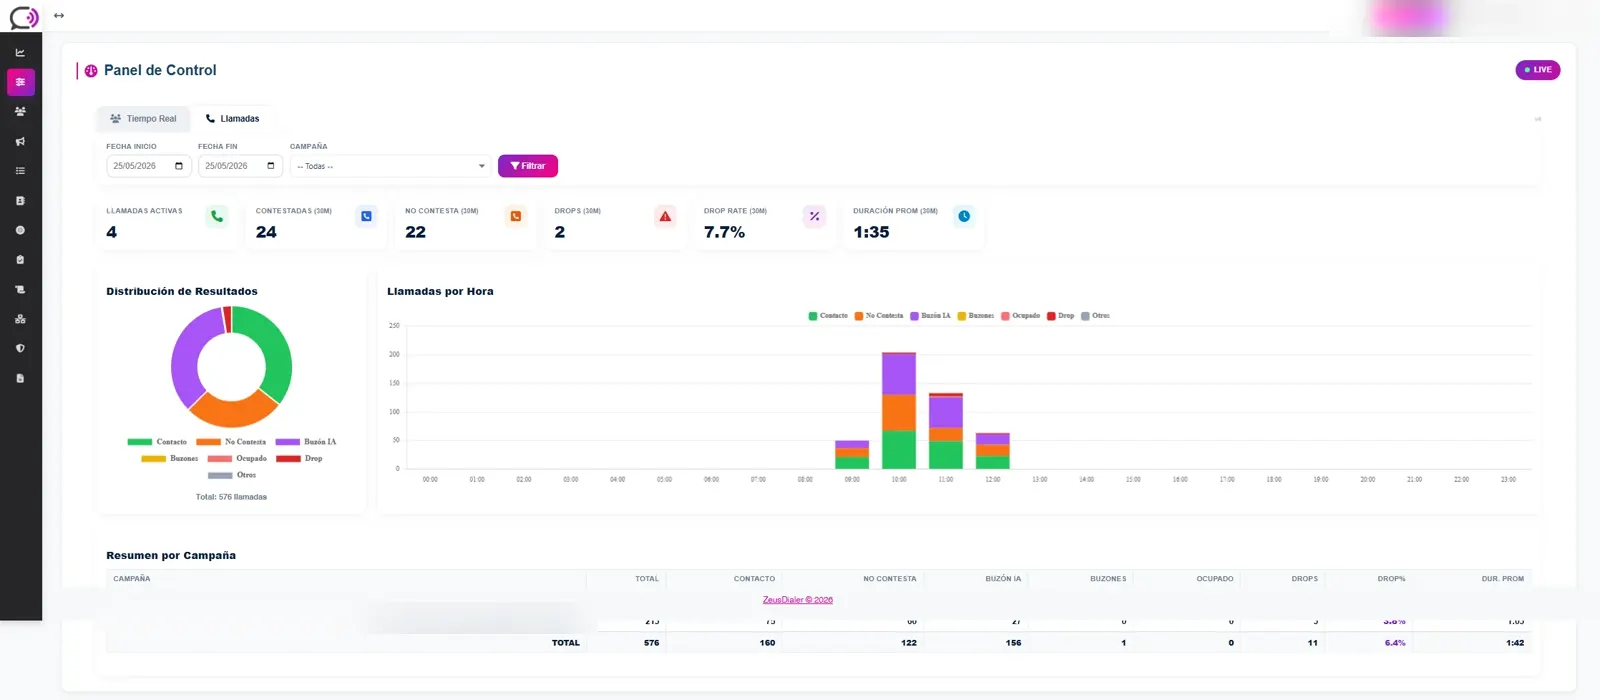Click the 10:00 bar in Llamadas por Hora
Image resolution: width=1600 pixels, height=700 pixels.
coord(899,410)
